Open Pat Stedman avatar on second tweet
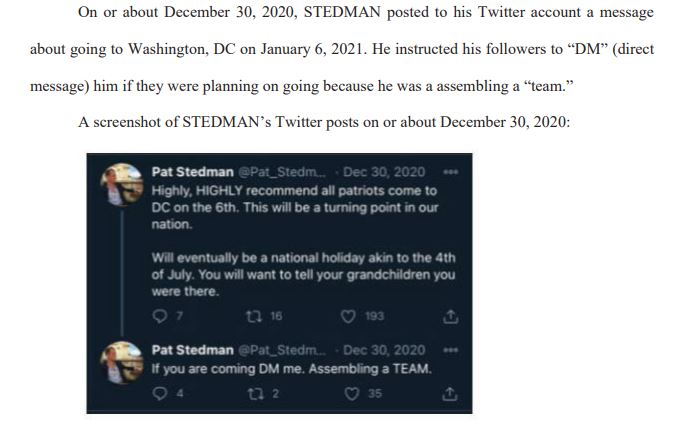The image size is (680, 437). (x=122, y=362)
